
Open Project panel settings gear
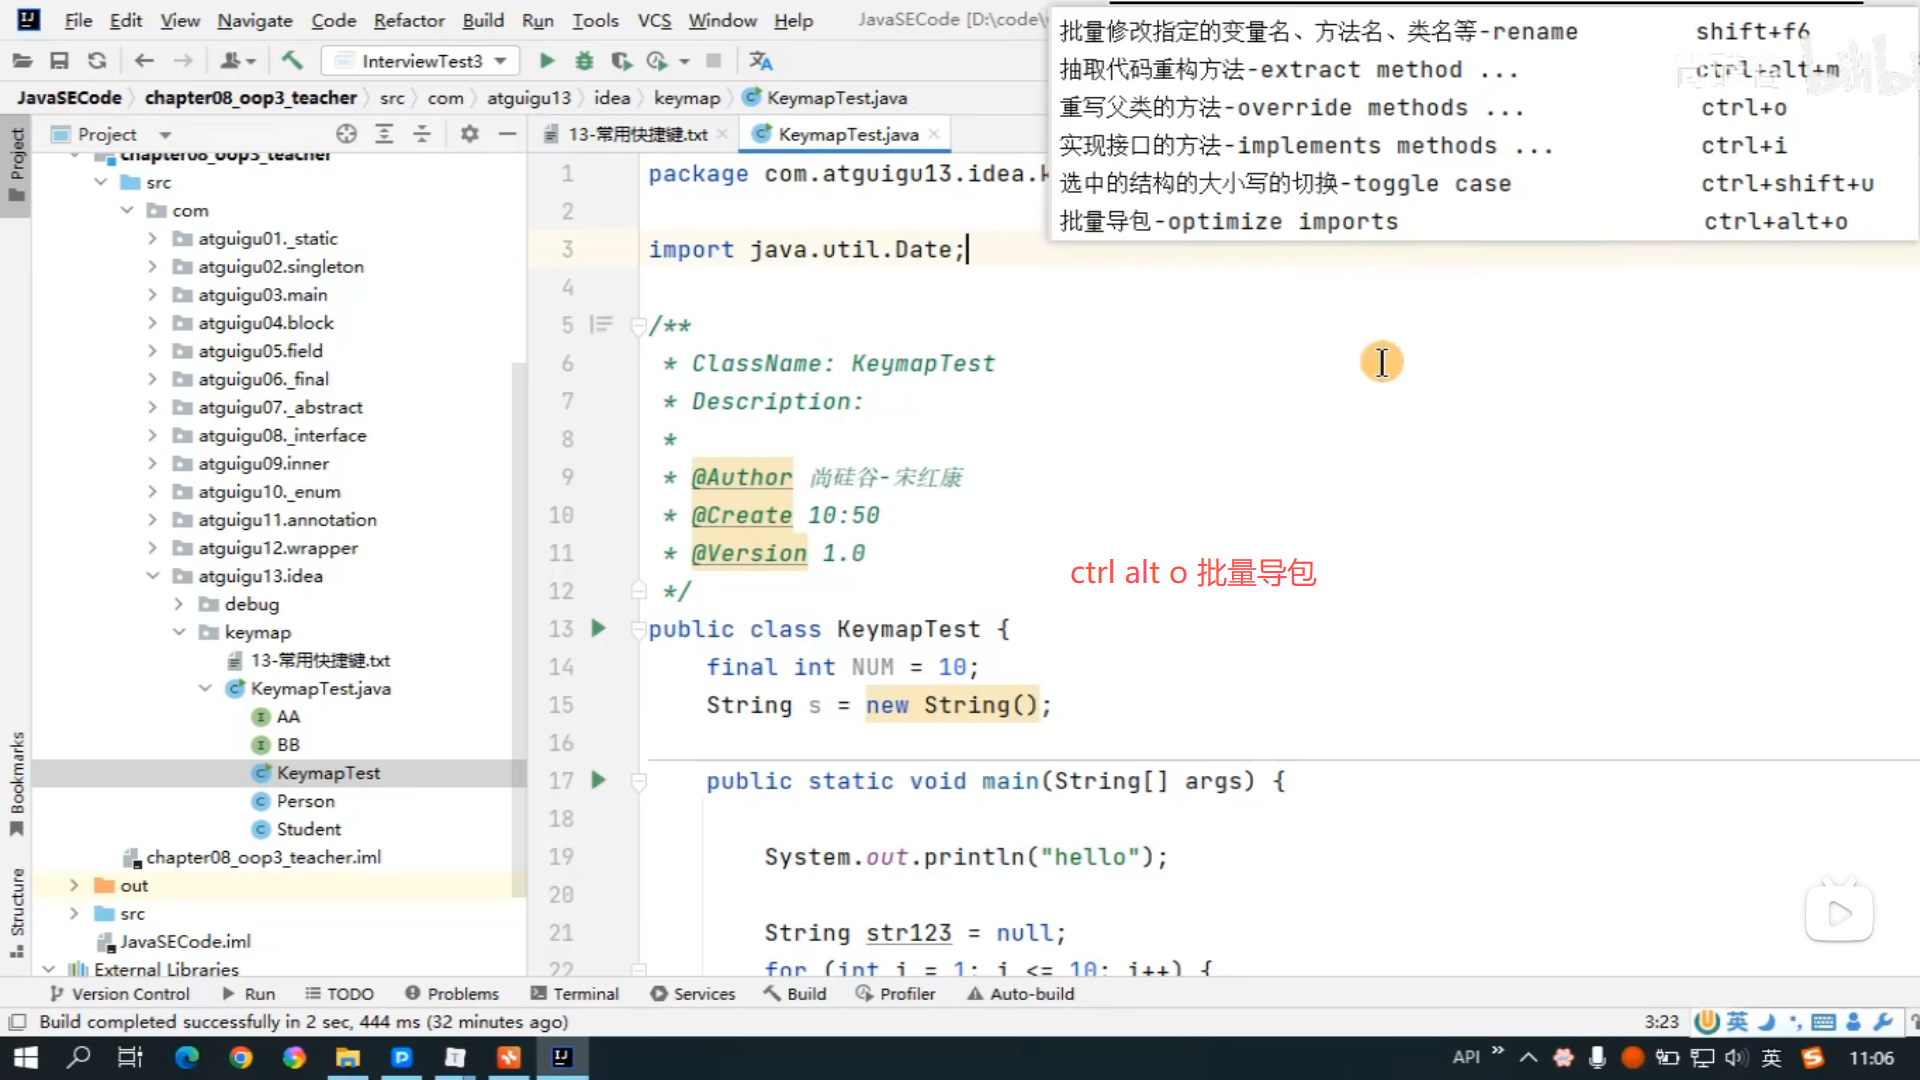coord(469,134)
